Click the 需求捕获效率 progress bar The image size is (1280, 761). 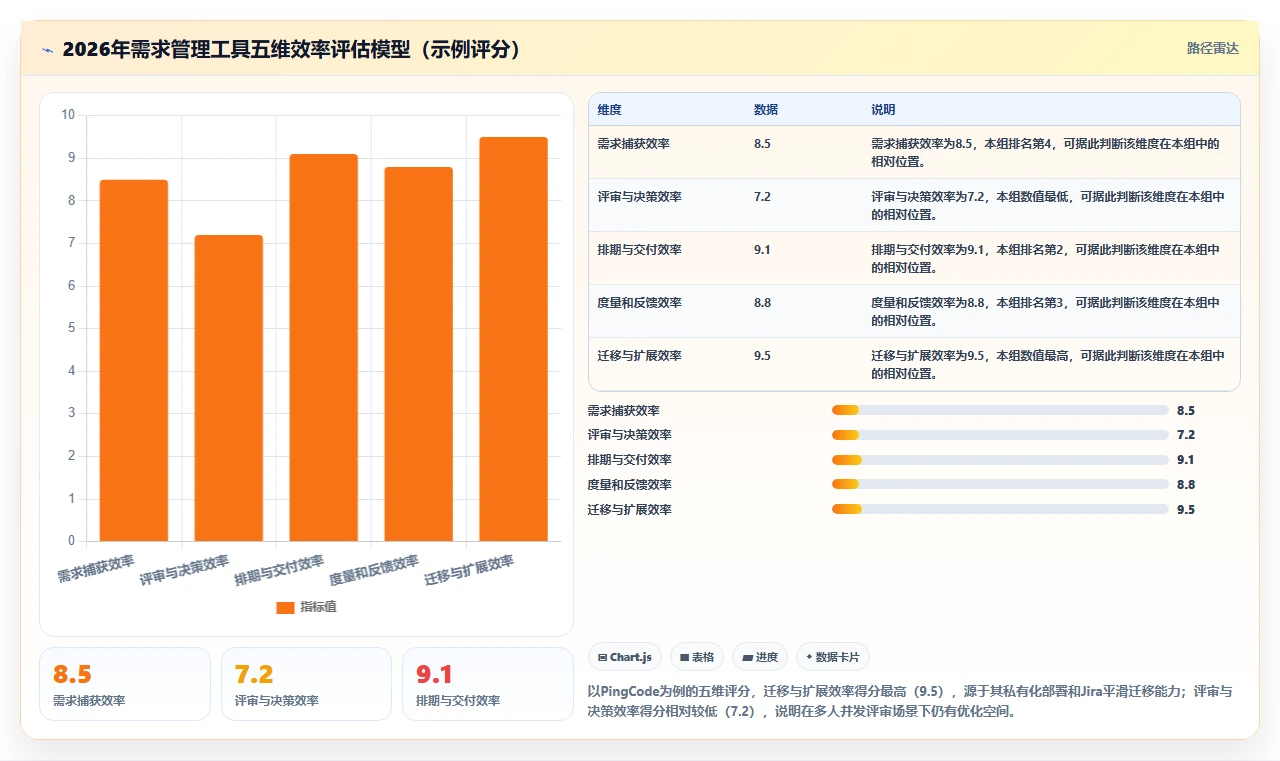tap(1000, 410)
